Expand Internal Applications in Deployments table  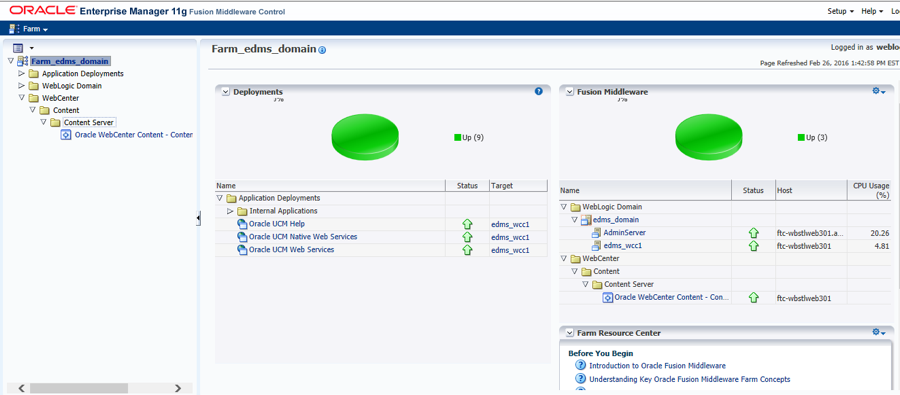tap(230, 211)
